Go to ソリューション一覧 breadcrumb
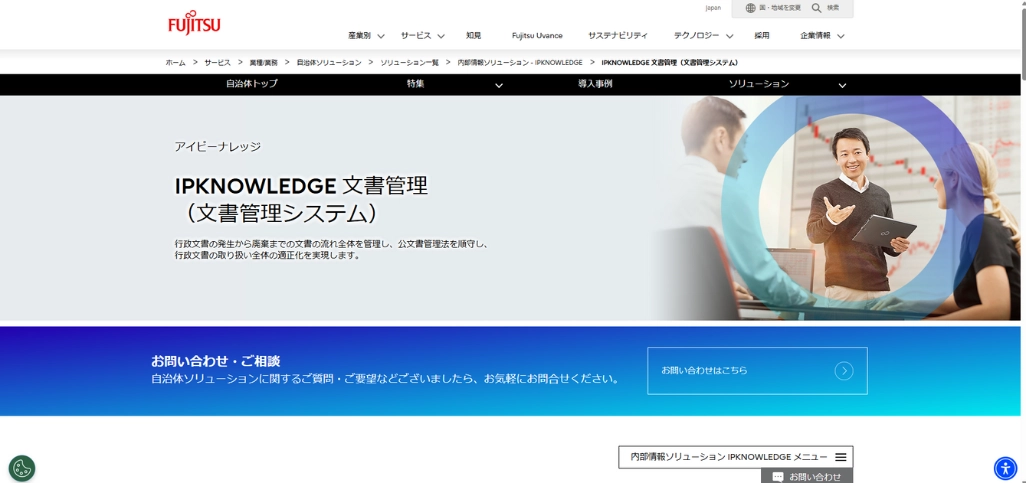Screen dimensions: 1026x483 pyautogui.click(x=409, y=63)
